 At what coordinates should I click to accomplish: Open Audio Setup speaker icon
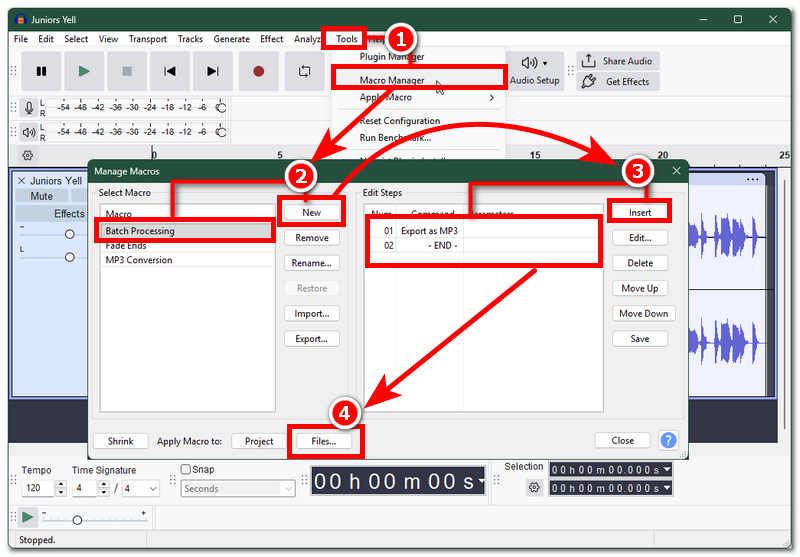tap(530, 63)
